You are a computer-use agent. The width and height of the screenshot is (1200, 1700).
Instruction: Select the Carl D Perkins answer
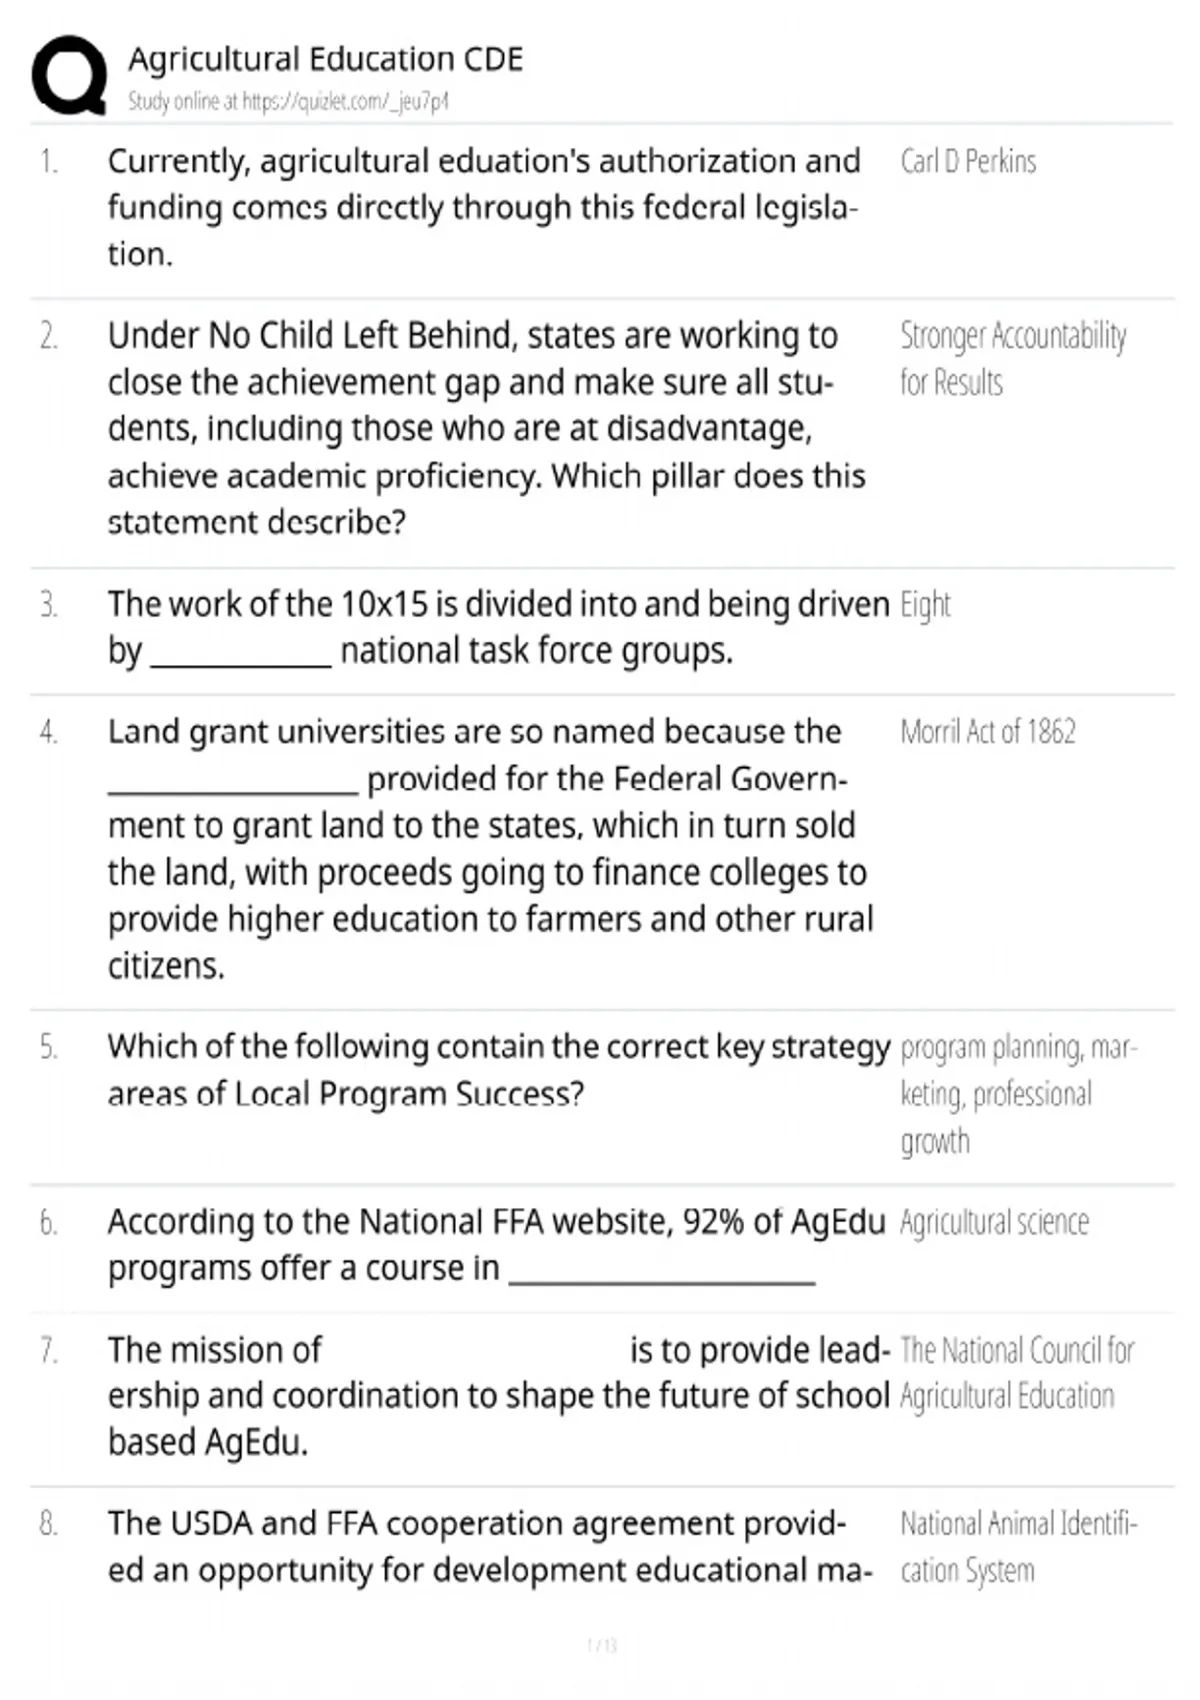[x=967, y=161]
